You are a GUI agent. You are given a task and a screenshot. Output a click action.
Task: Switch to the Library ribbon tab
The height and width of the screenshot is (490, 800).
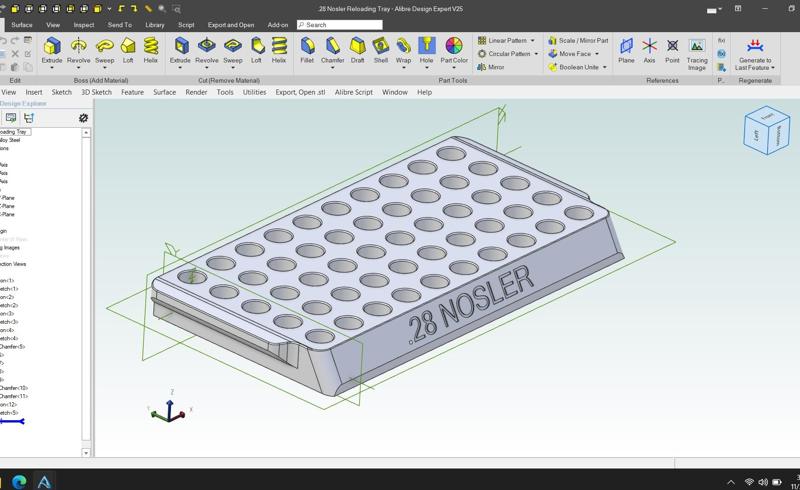pos(155,24)
